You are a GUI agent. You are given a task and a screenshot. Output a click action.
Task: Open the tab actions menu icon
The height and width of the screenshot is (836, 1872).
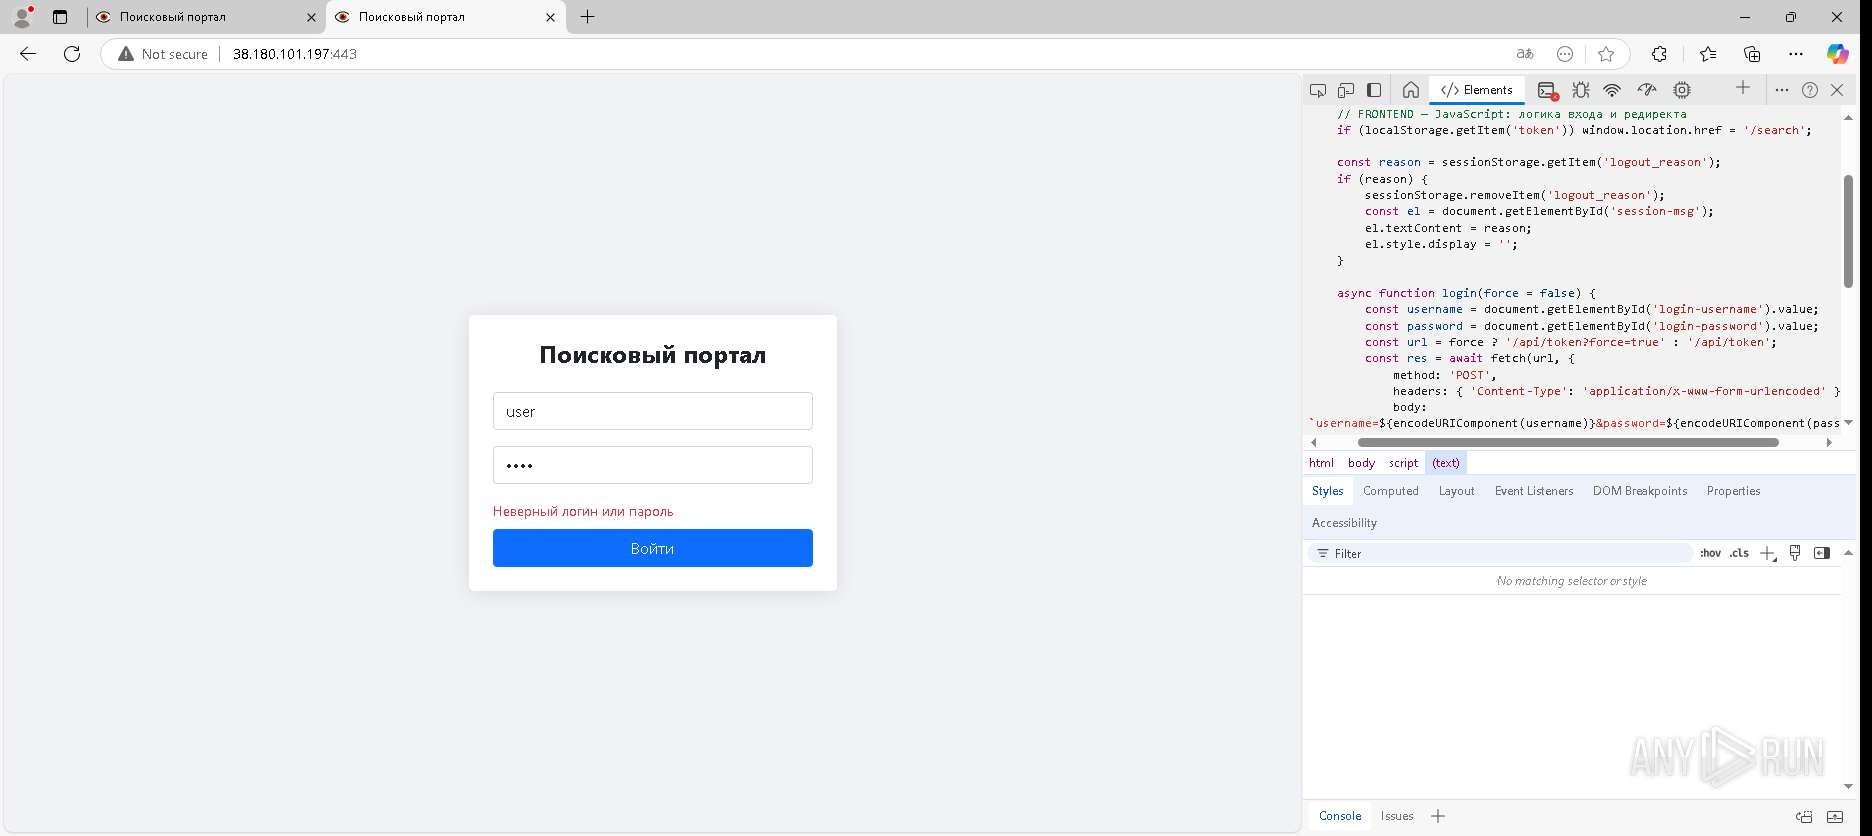(x=60, y=17)
